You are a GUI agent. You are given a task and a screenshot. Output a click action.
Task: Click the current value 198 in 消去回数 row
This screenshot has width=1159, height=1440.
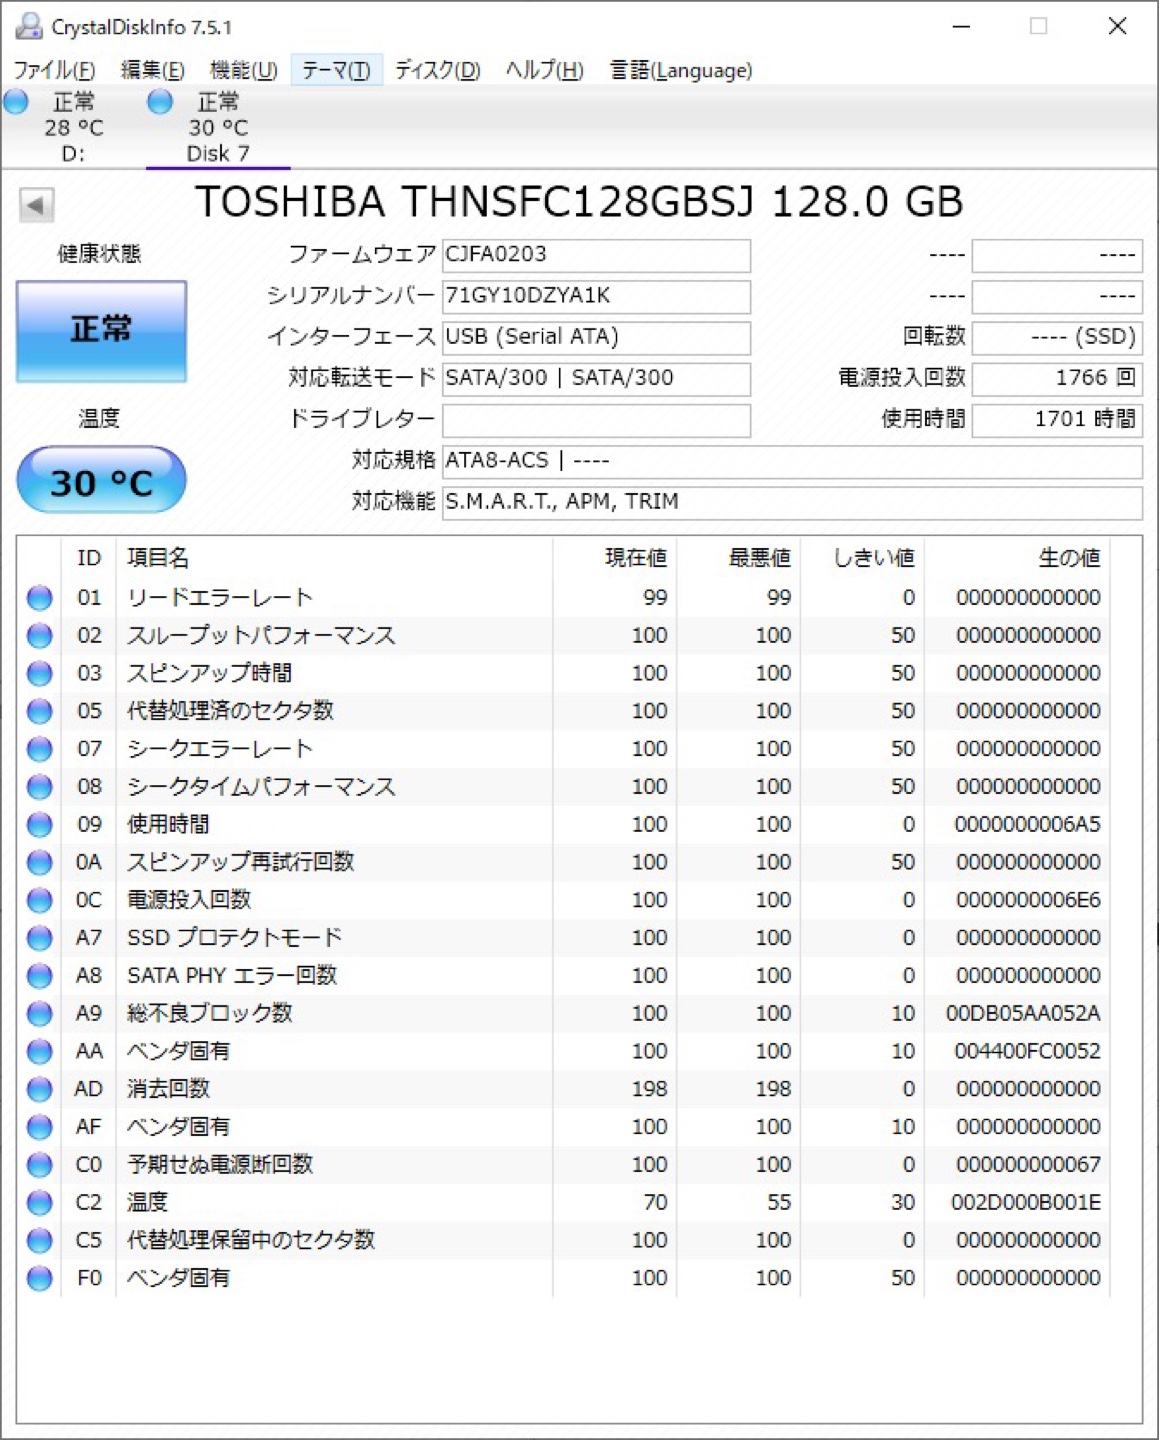[649, 1089]
